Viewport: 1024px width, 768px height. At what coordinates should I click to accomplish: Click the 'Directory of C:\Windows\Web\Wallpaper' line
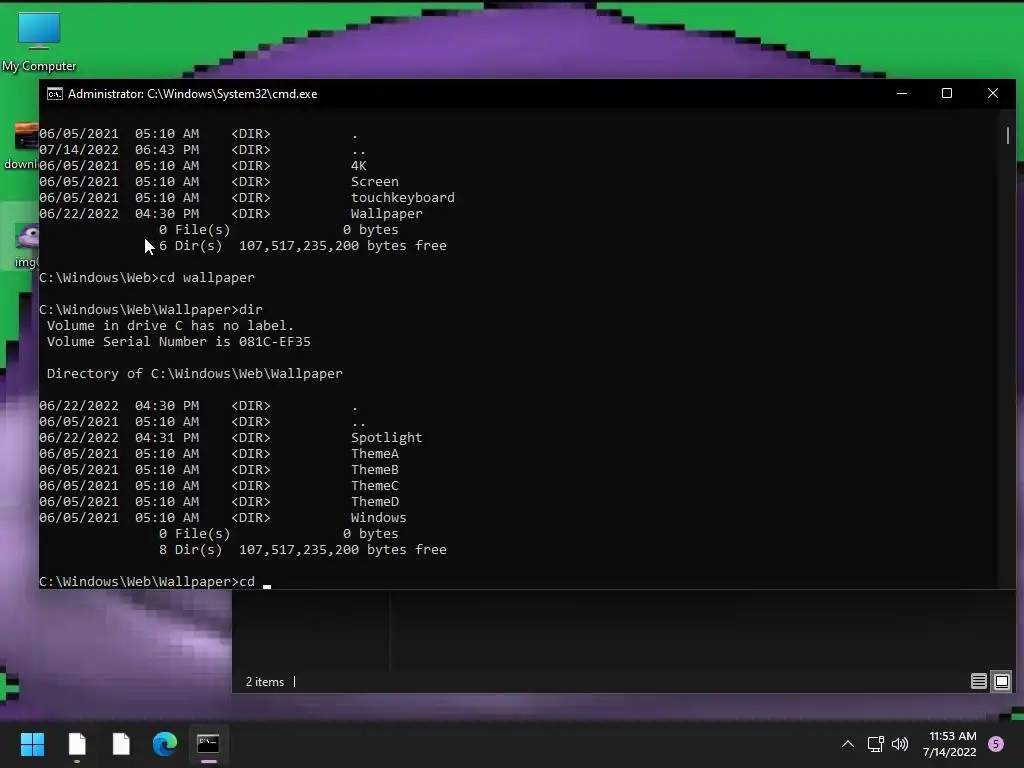[x=195, y=374]
